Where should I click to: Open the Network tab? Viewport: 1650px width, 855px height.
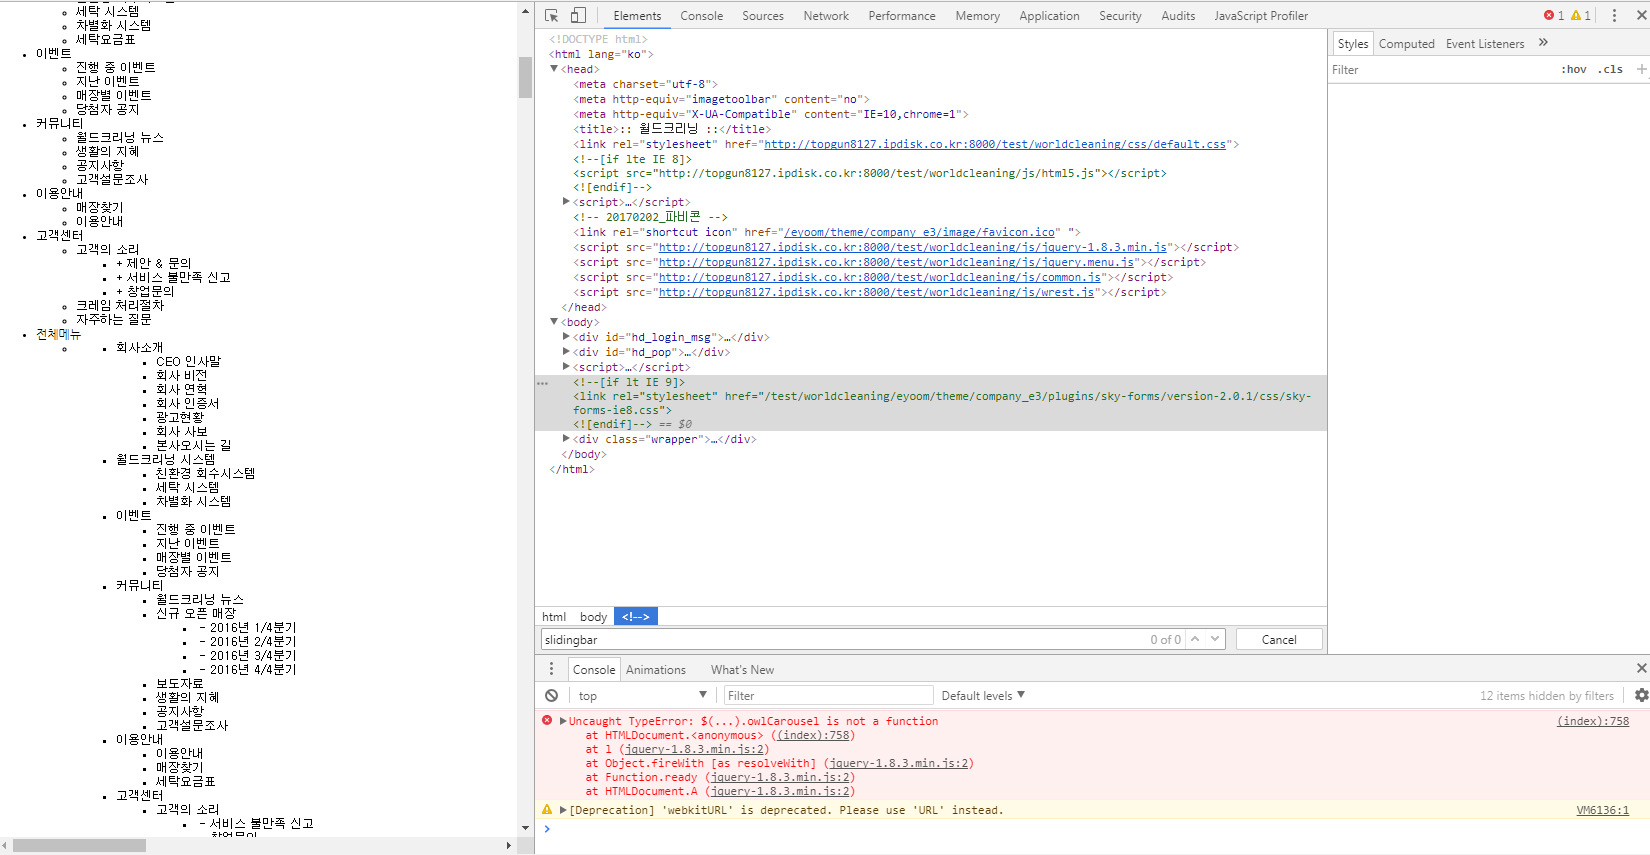(826, 16)
